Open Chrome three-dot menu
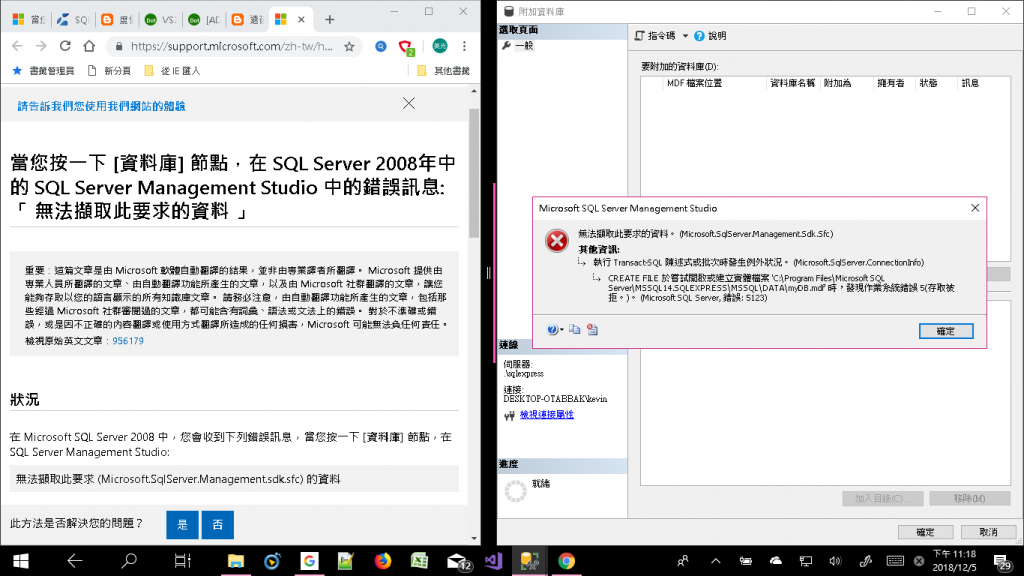1024x576 pixels. (x=464, y=46)
